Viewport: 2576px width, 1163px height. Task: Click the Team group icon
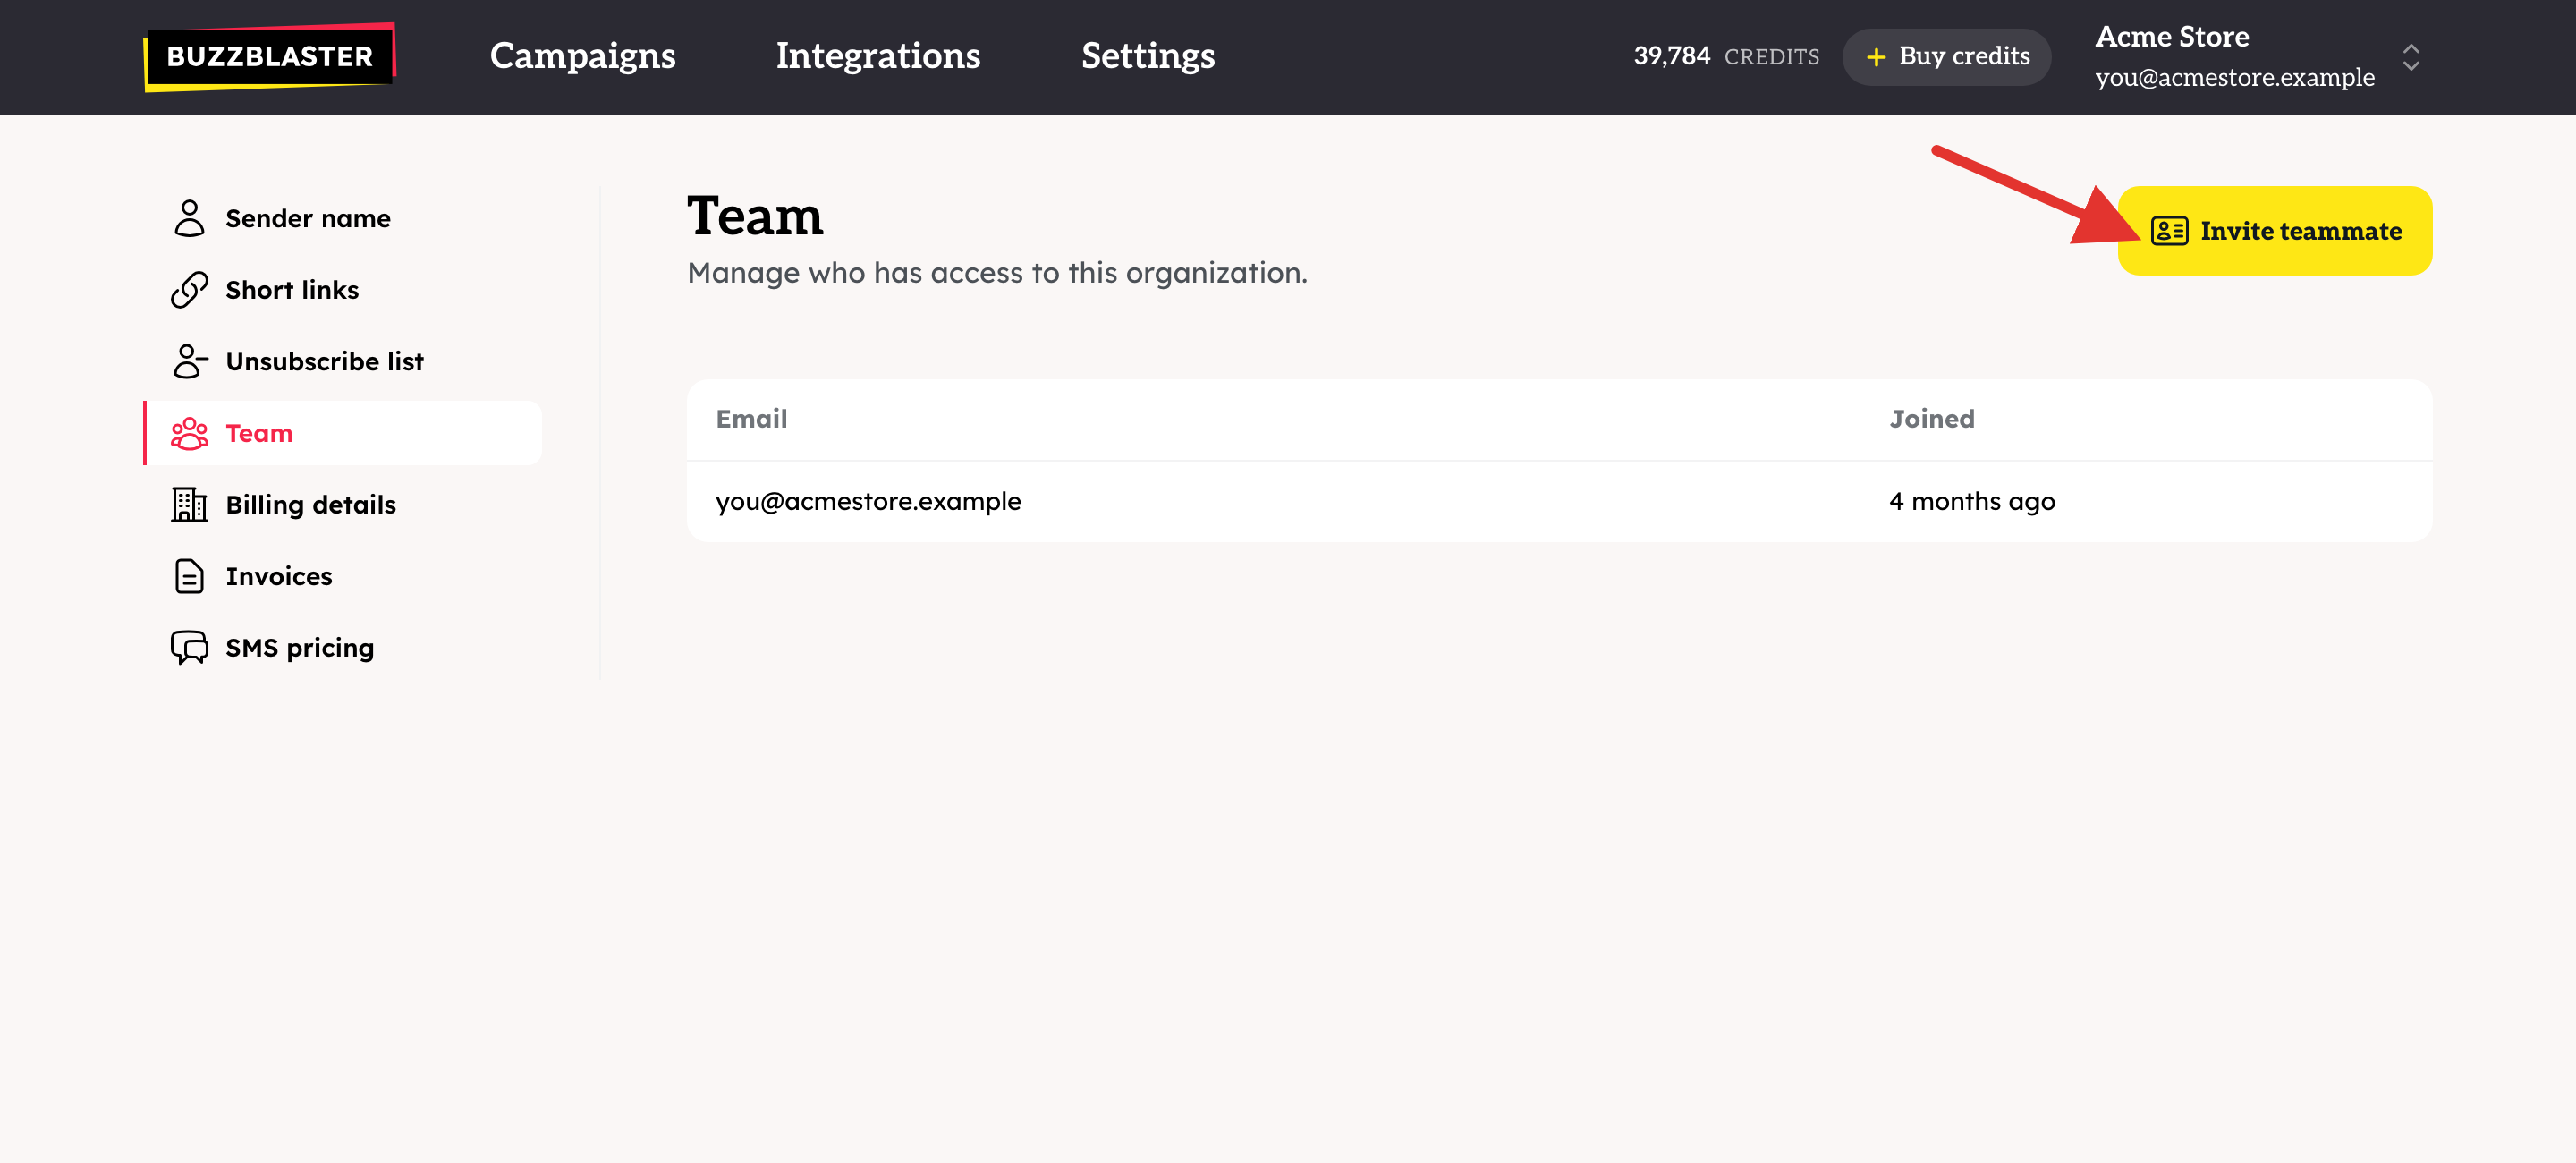[189, 433]
